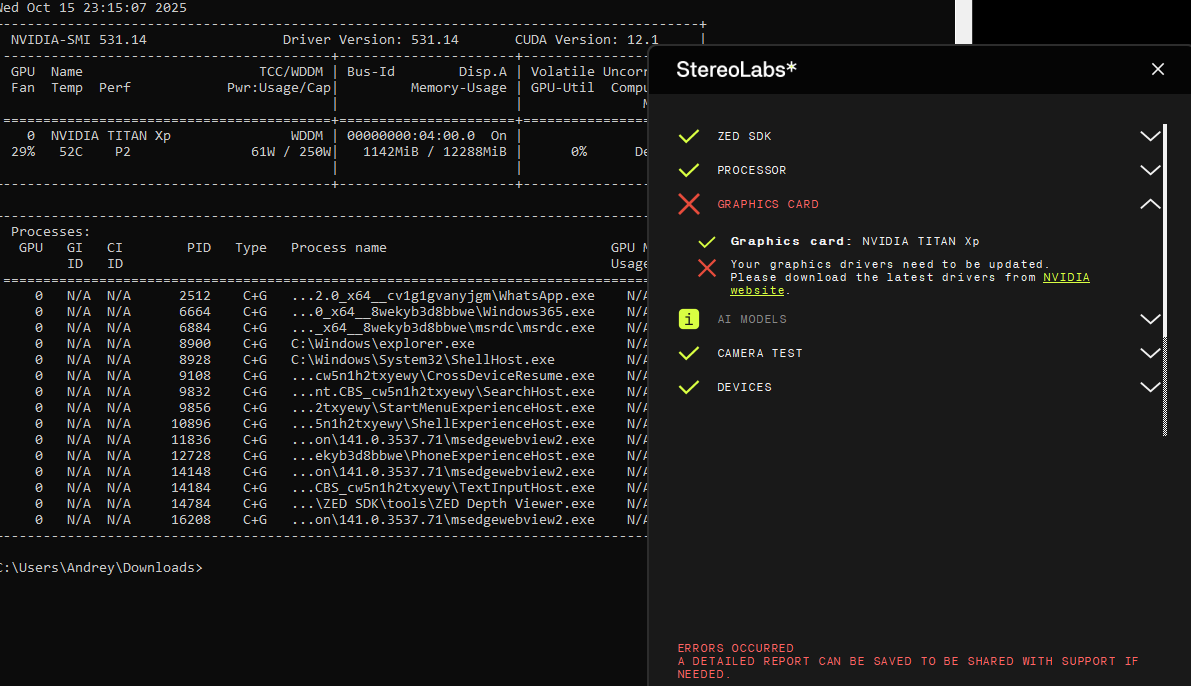Click the Camera Test checkmark icon

(689, 353)
